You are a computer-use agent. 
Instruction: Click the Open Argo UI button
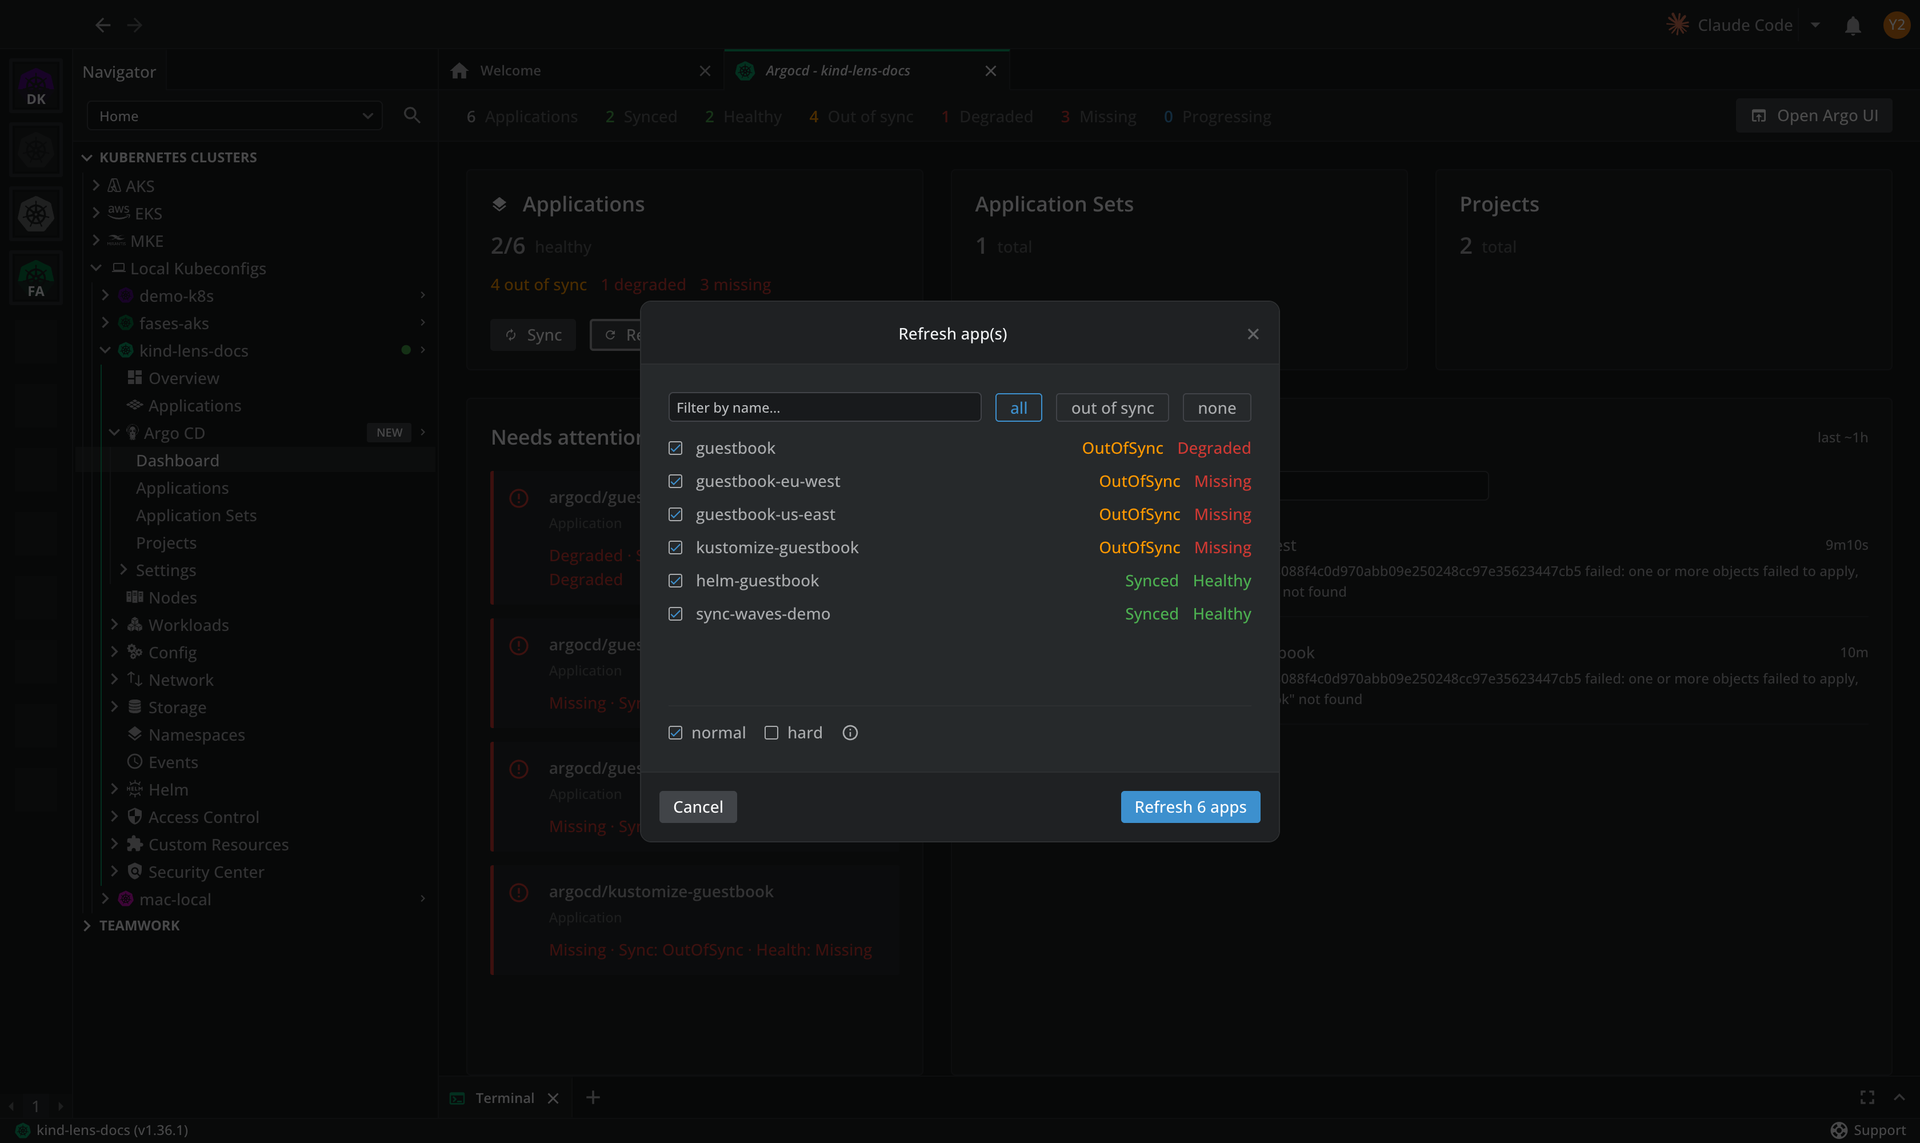tap(1814, 116)
